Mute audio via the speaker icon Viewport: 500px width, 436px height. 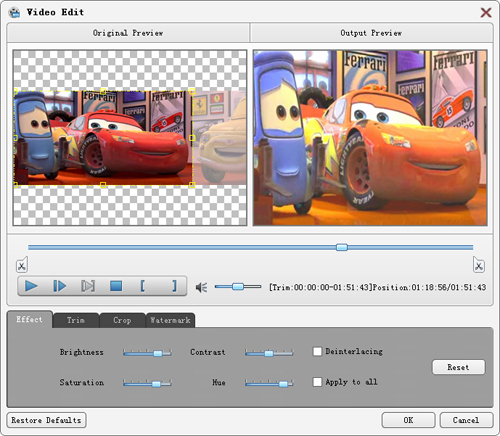[201, 287]
